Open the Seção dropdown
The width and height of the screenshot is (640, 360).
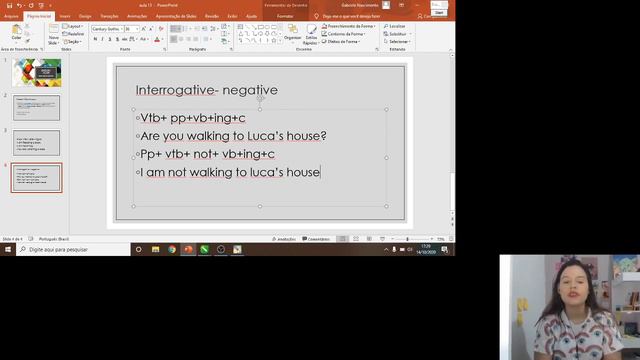(73, 42)
